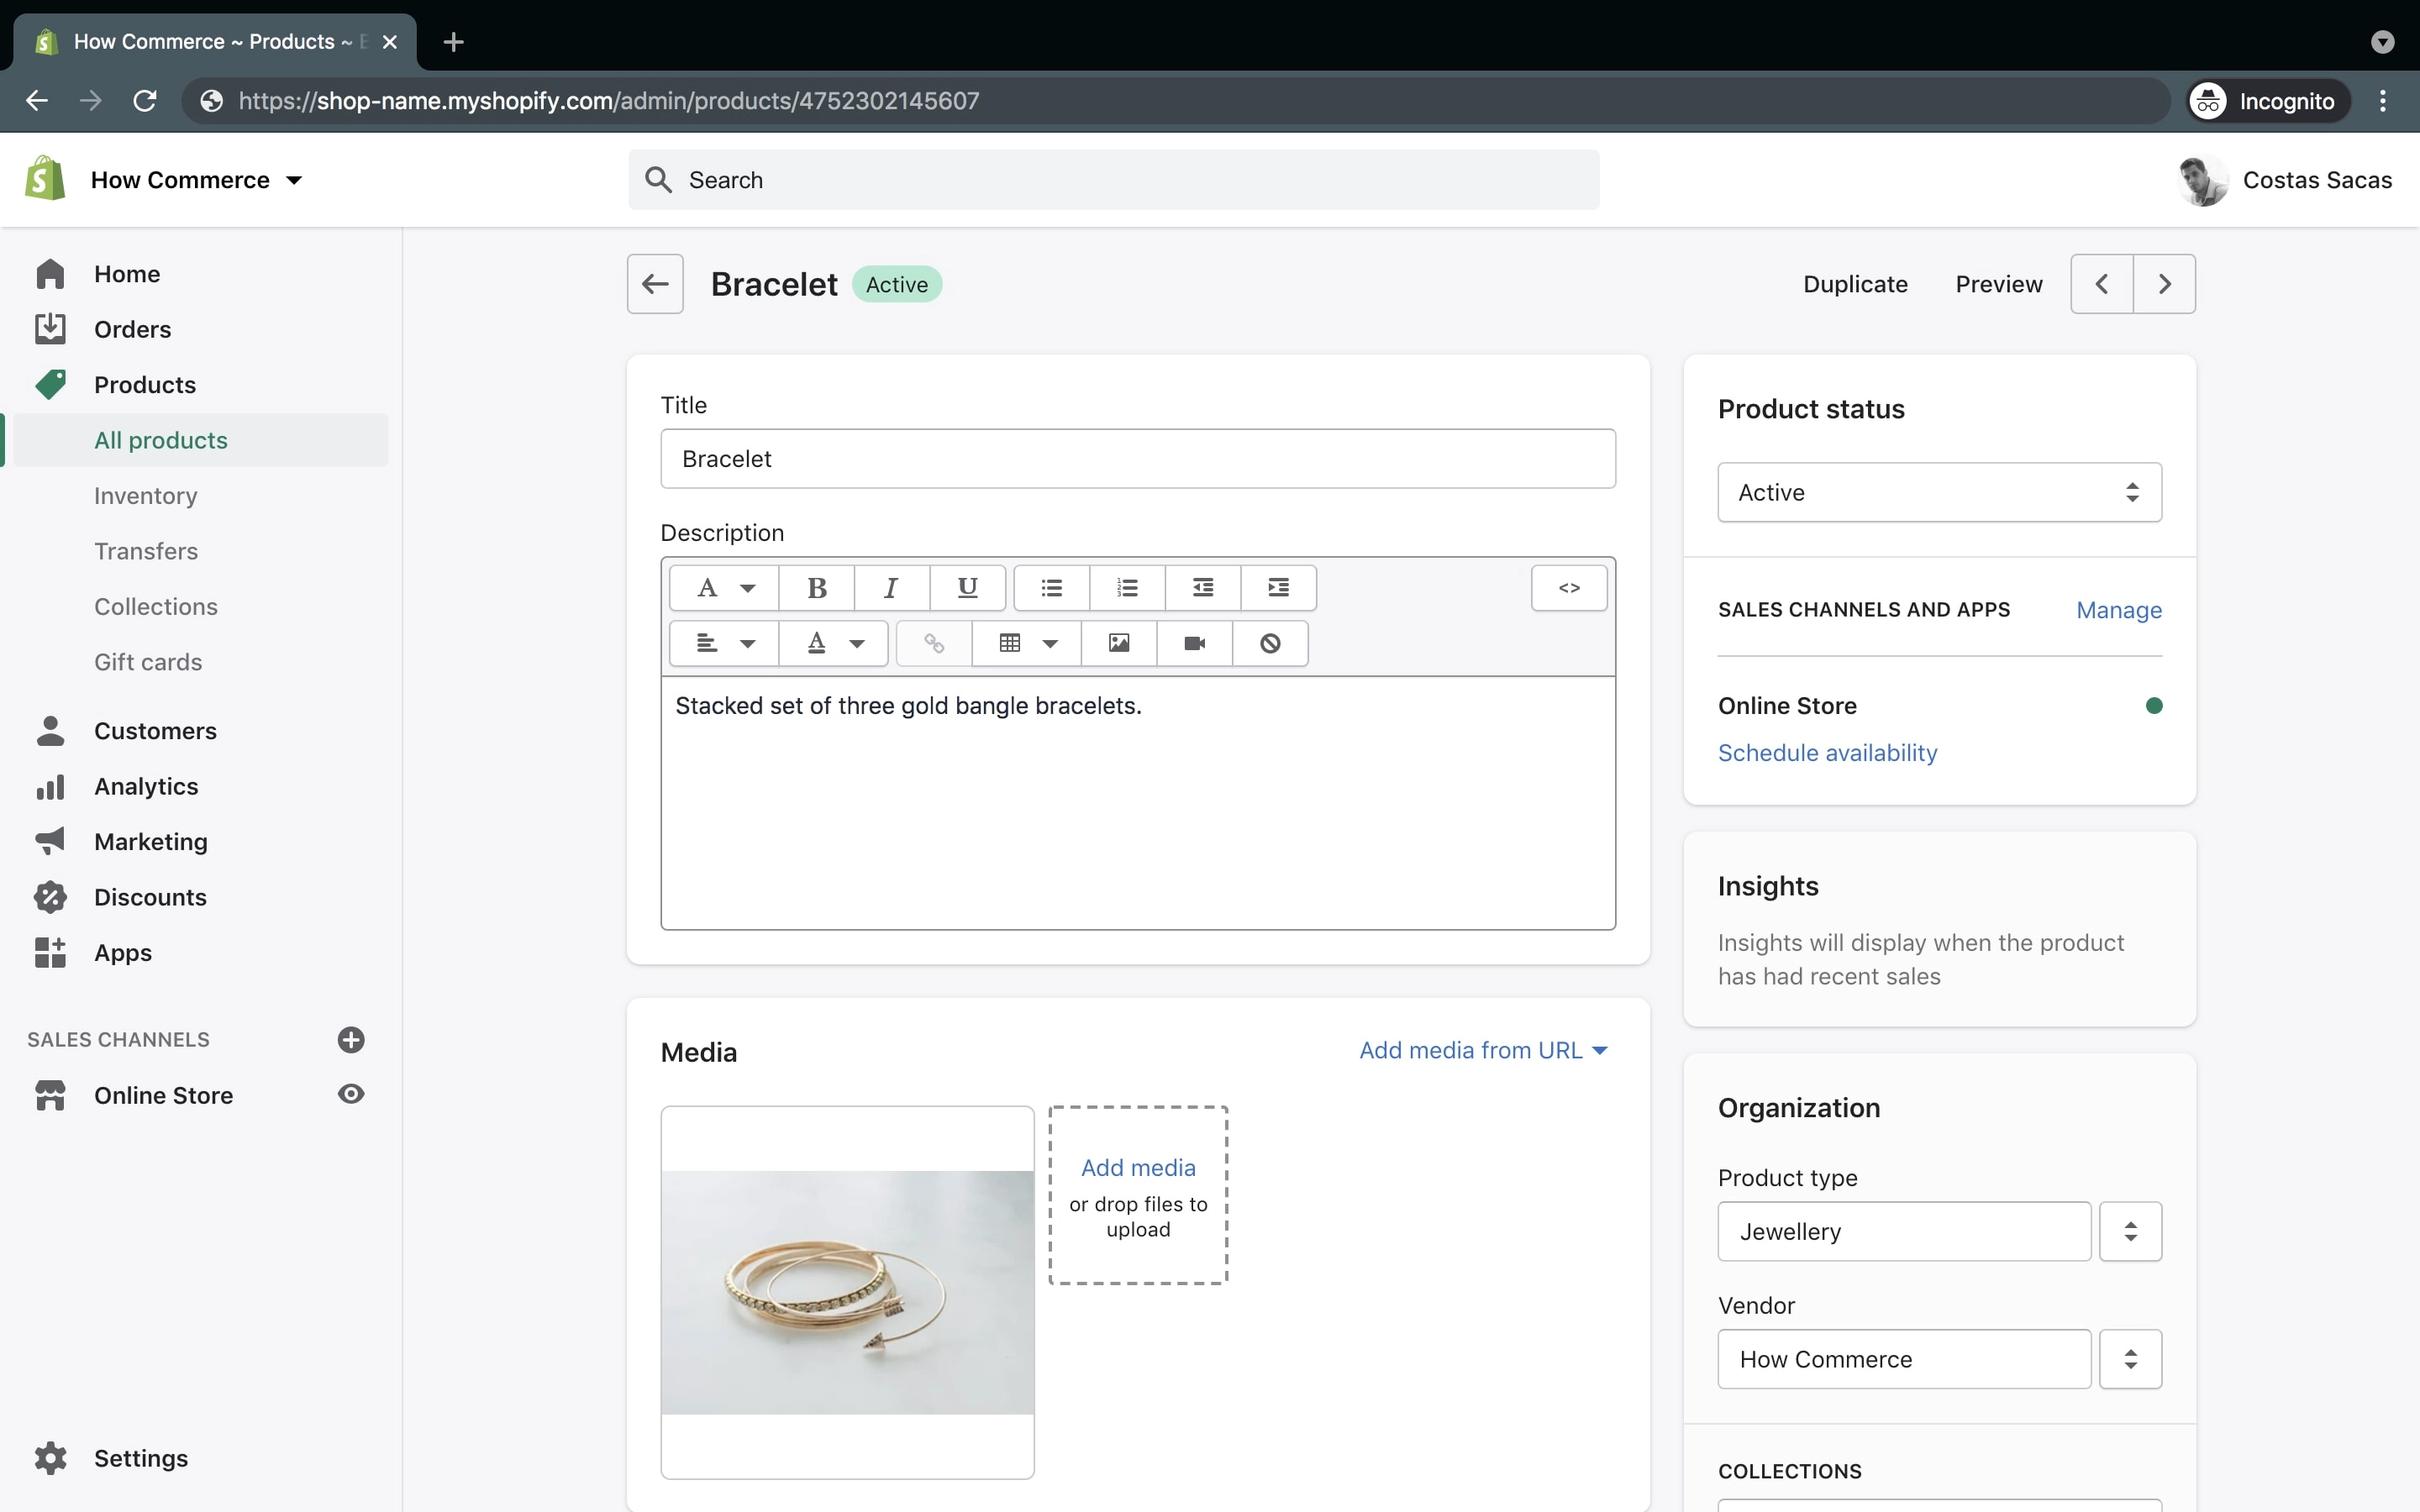The width and height of the screenshot is (2420, 1512).
Task: Click Product type Jewellery field
Action: coord(1904,1232)
